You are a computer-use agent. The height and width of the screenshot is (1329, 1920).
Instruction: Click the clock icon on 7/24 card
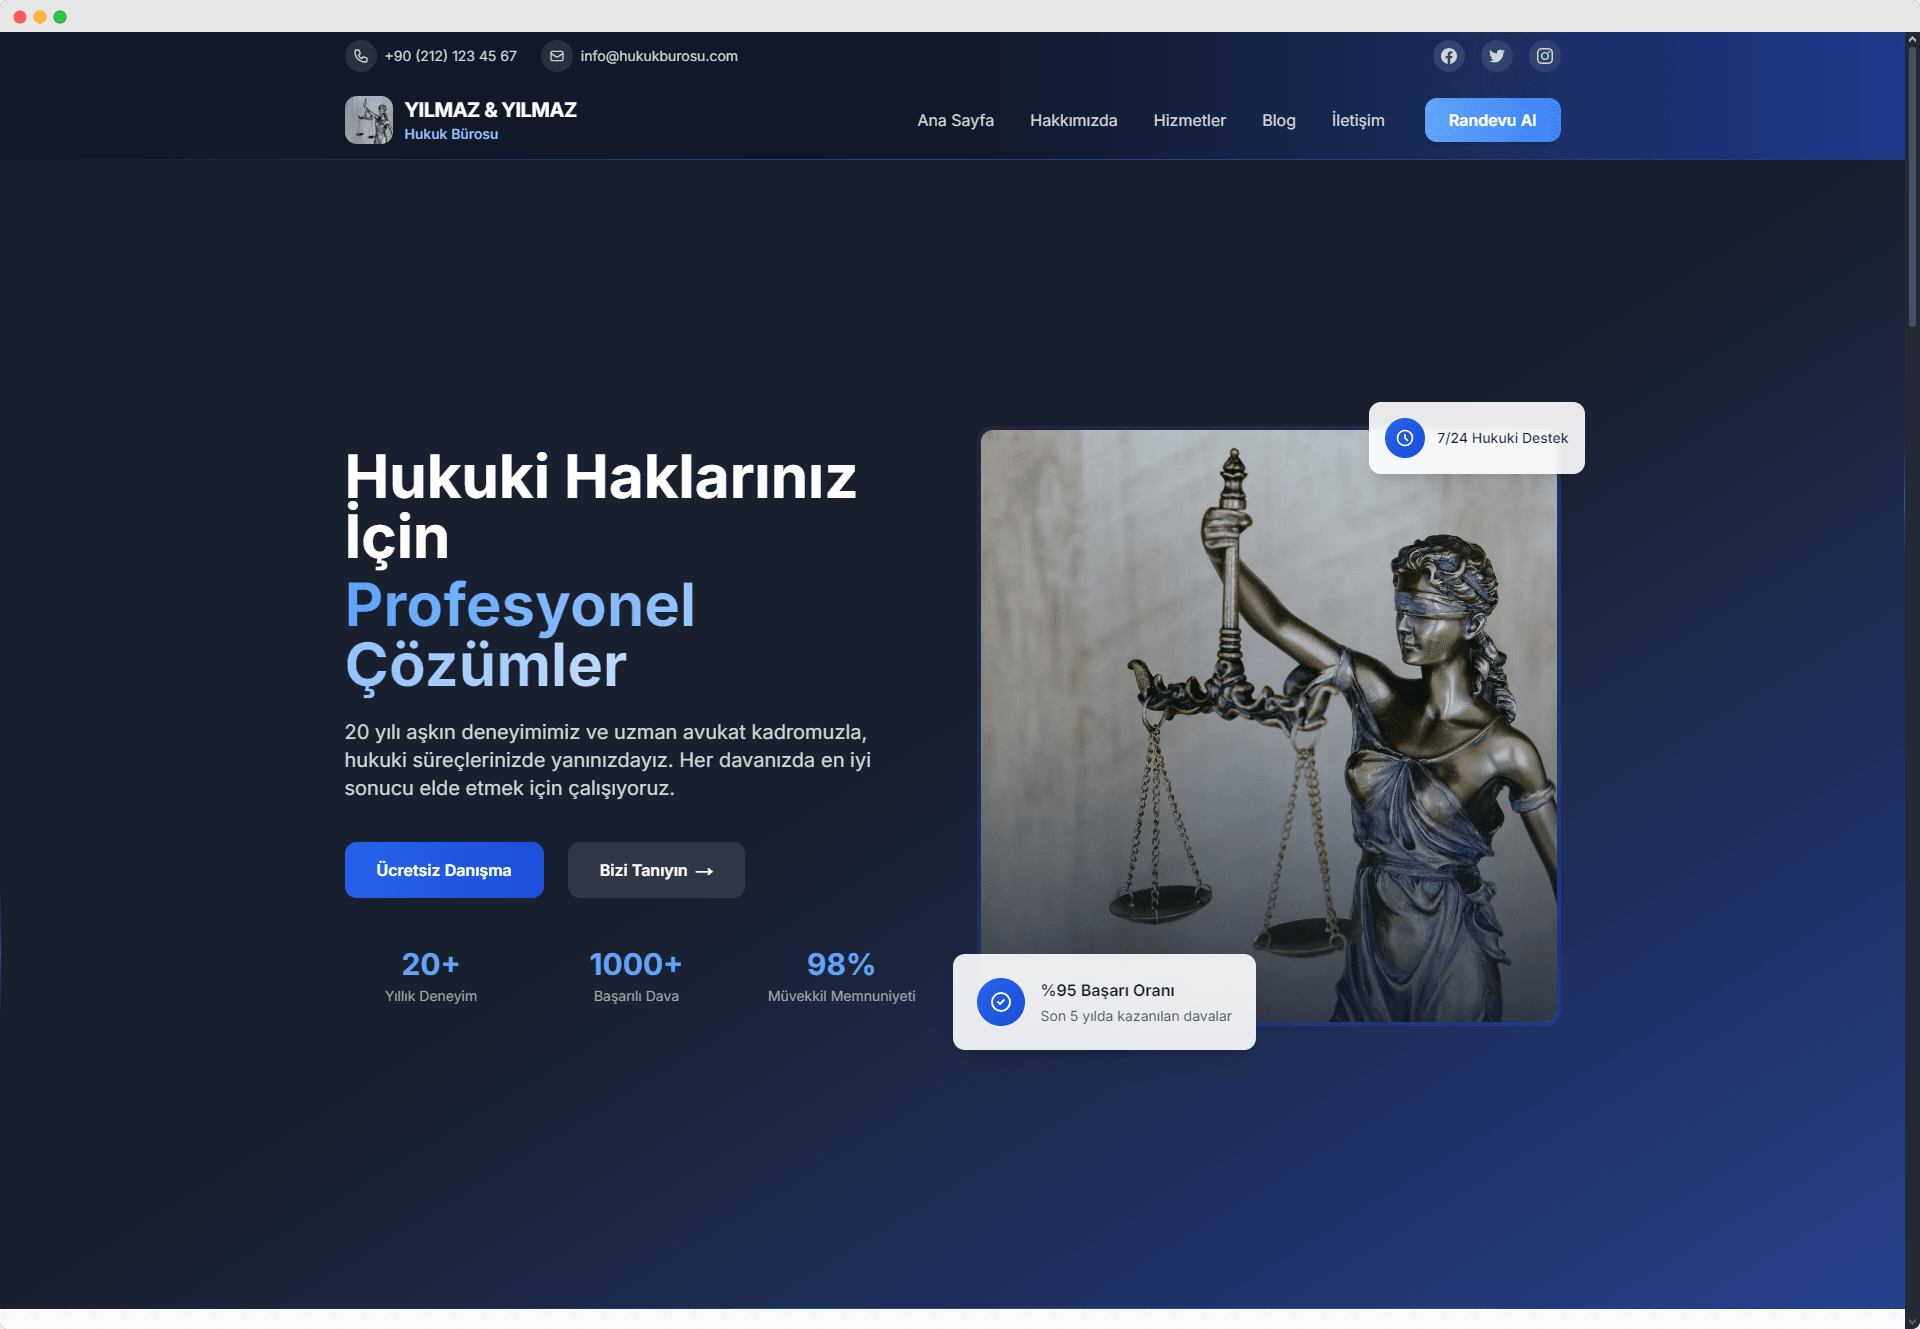[1405, 438]
